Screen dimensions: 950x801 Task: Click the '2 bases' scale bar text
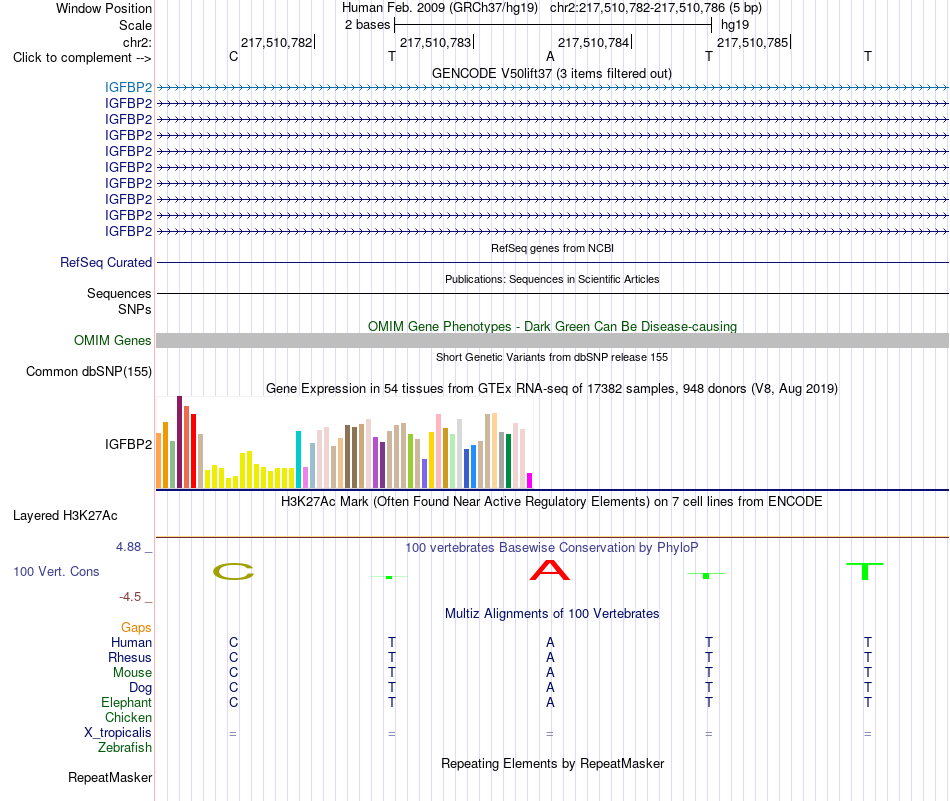[367, 25]
